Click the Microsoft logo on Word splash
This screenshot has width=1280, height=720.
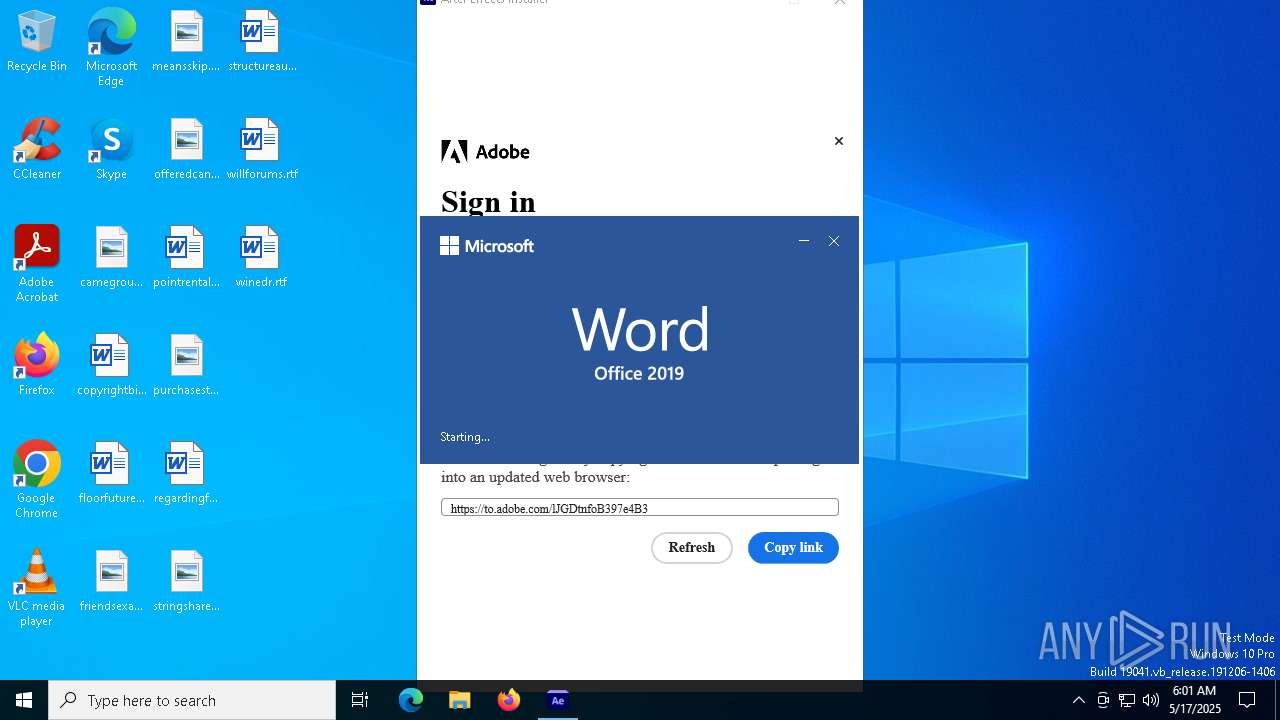[x=487, y=246]
